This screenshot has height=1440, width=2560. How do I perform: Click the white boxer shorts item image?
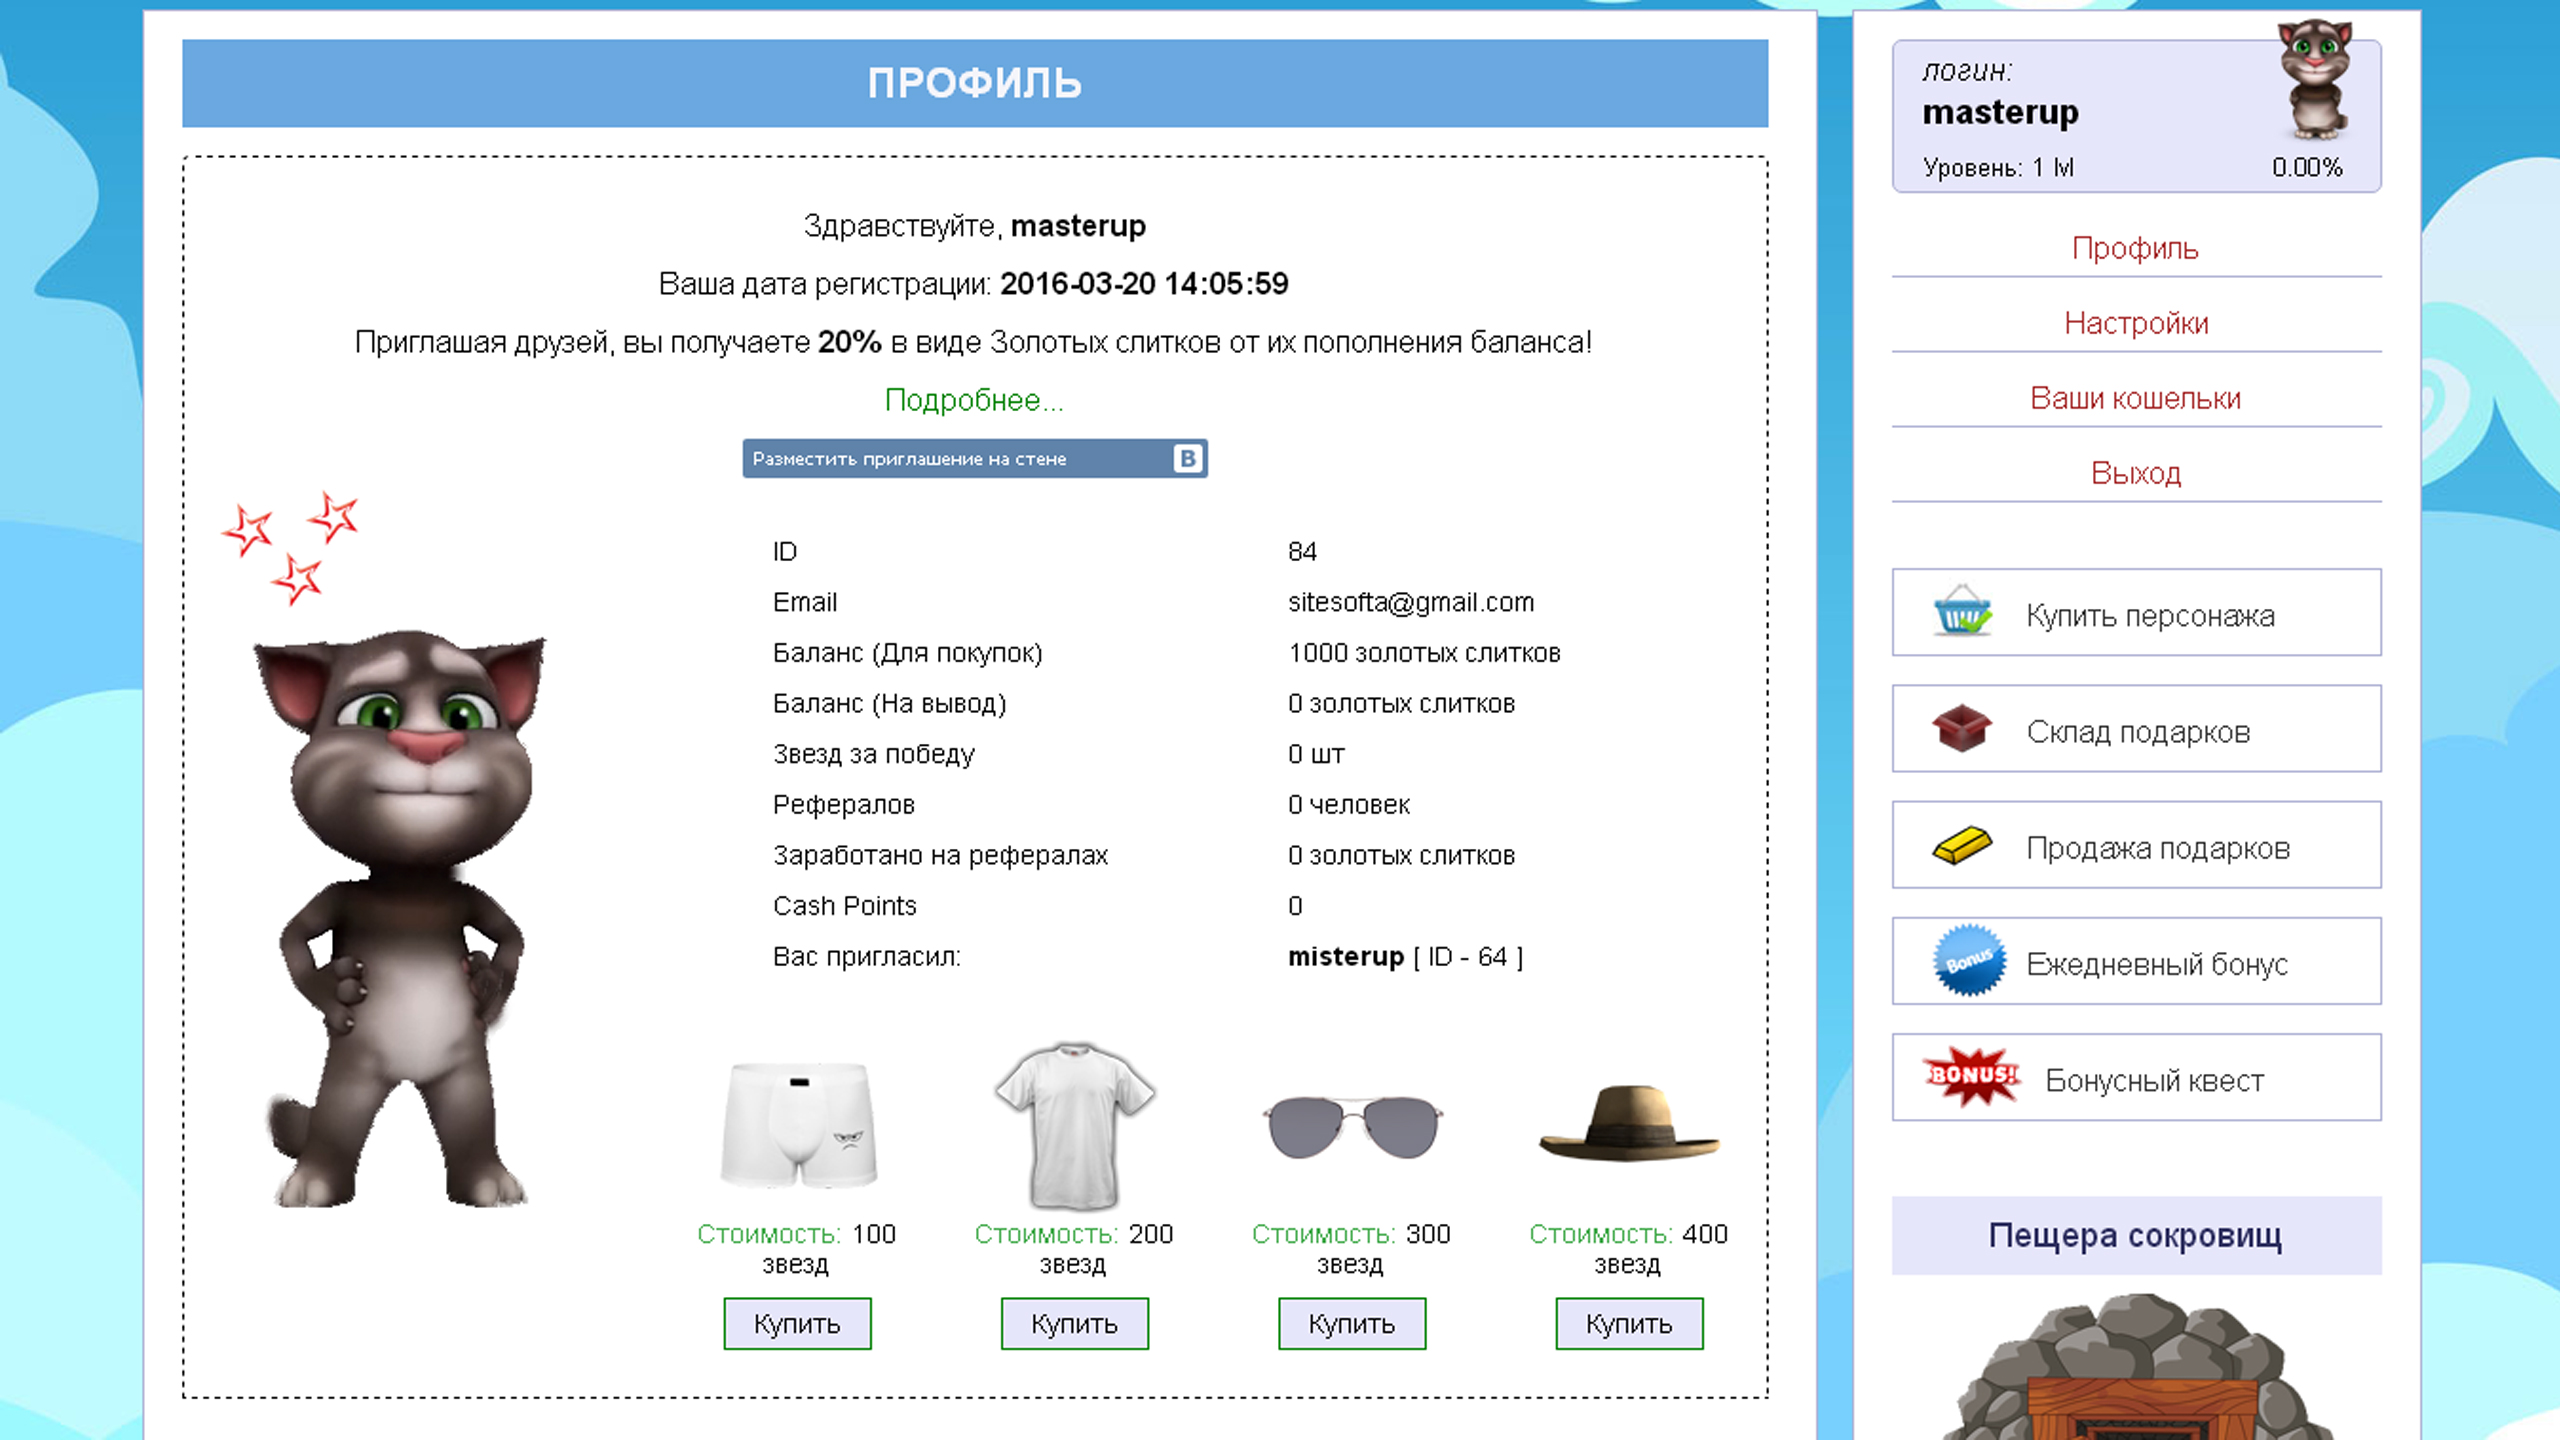[x=798, y=1125]
